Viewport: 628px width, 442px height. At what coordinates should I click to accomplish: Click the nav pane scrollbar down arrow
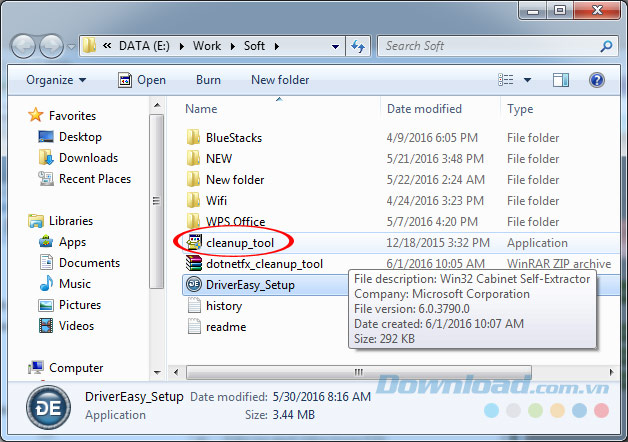(157, 373)
